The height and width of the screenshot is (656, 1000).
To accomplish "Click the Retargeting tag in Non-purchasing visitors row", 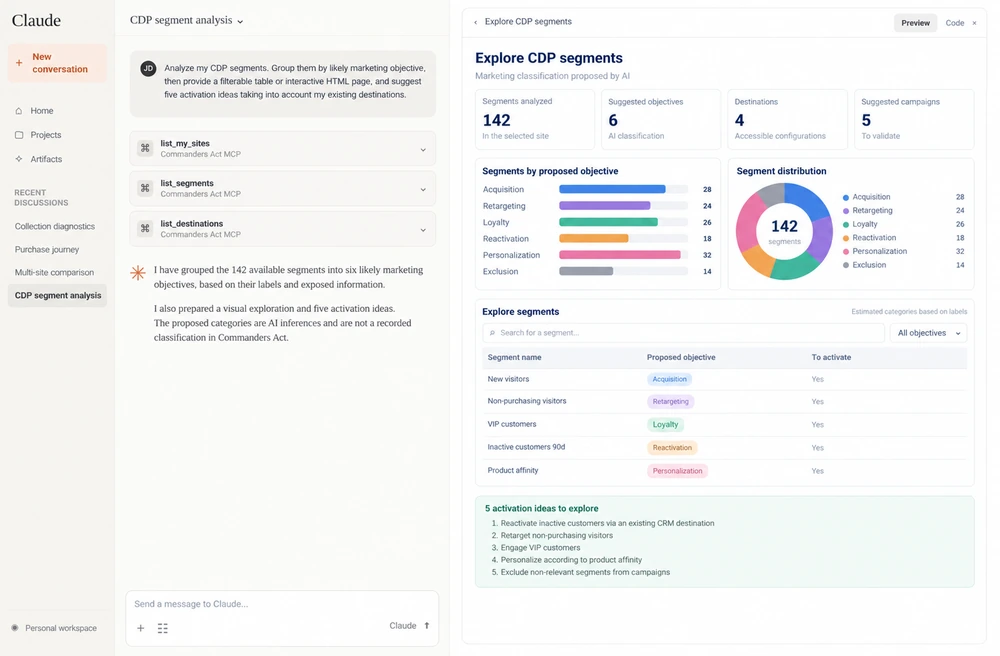I will (670, 402).
